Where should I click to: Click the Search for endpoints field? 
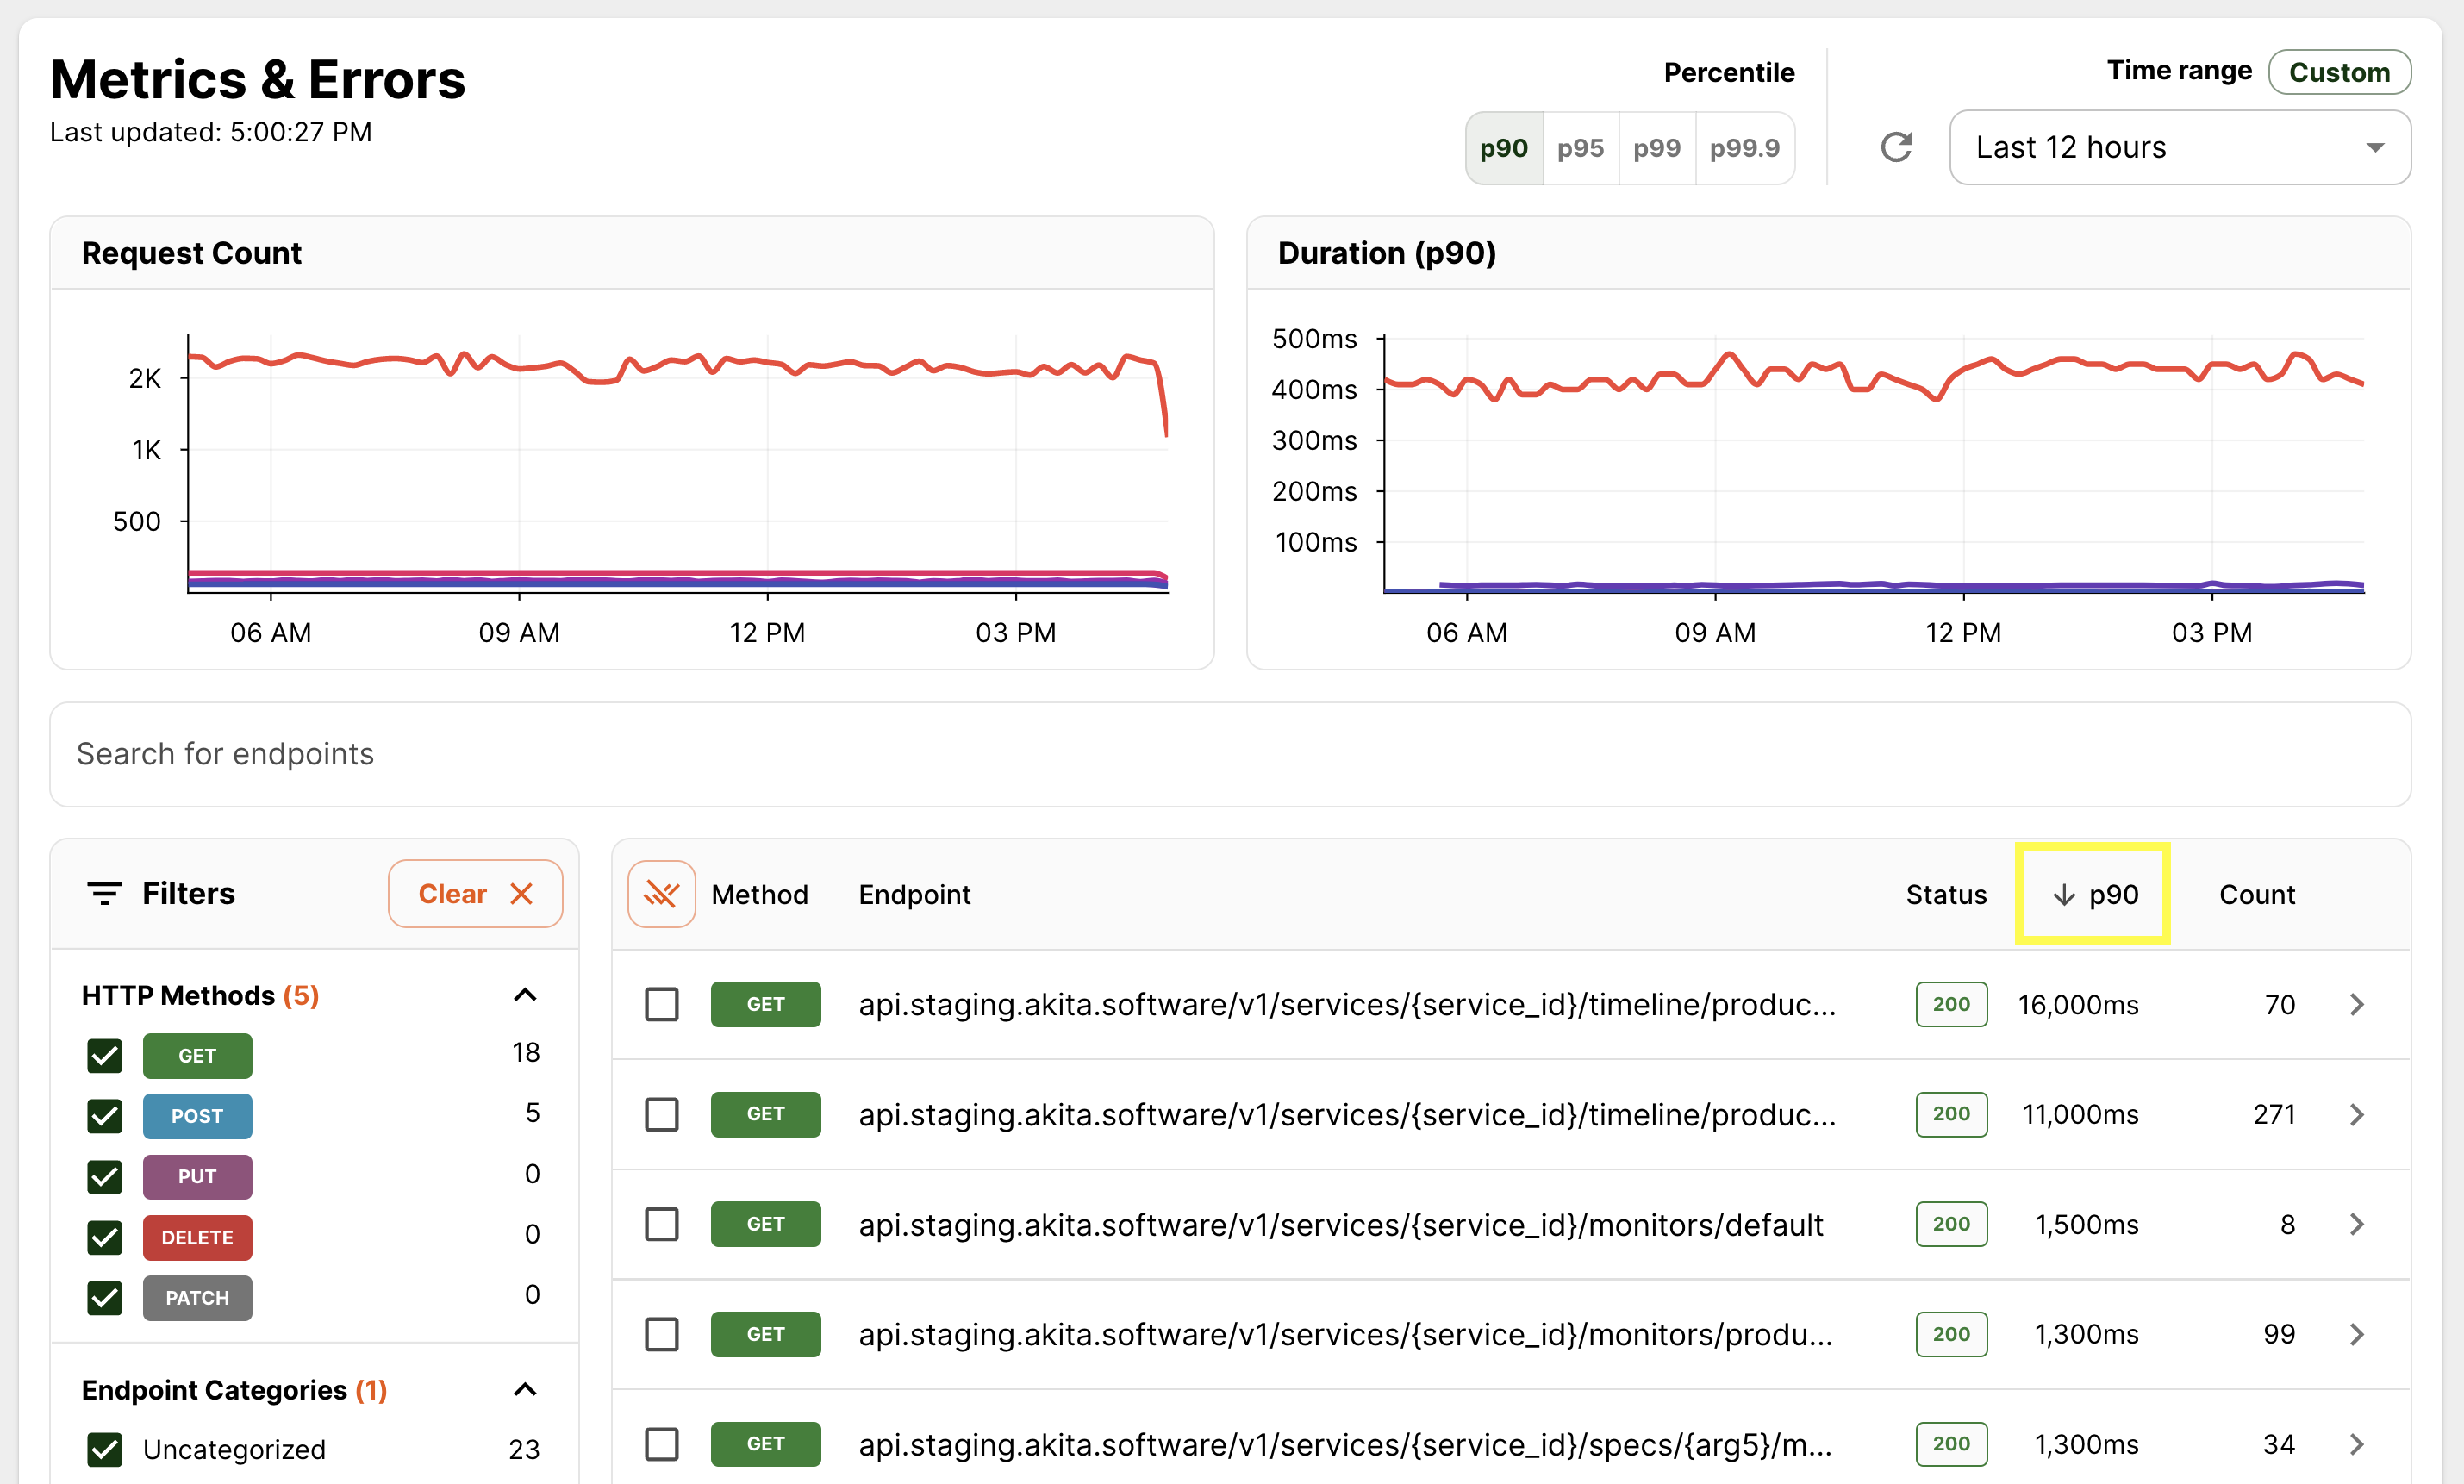(1229, 754)
